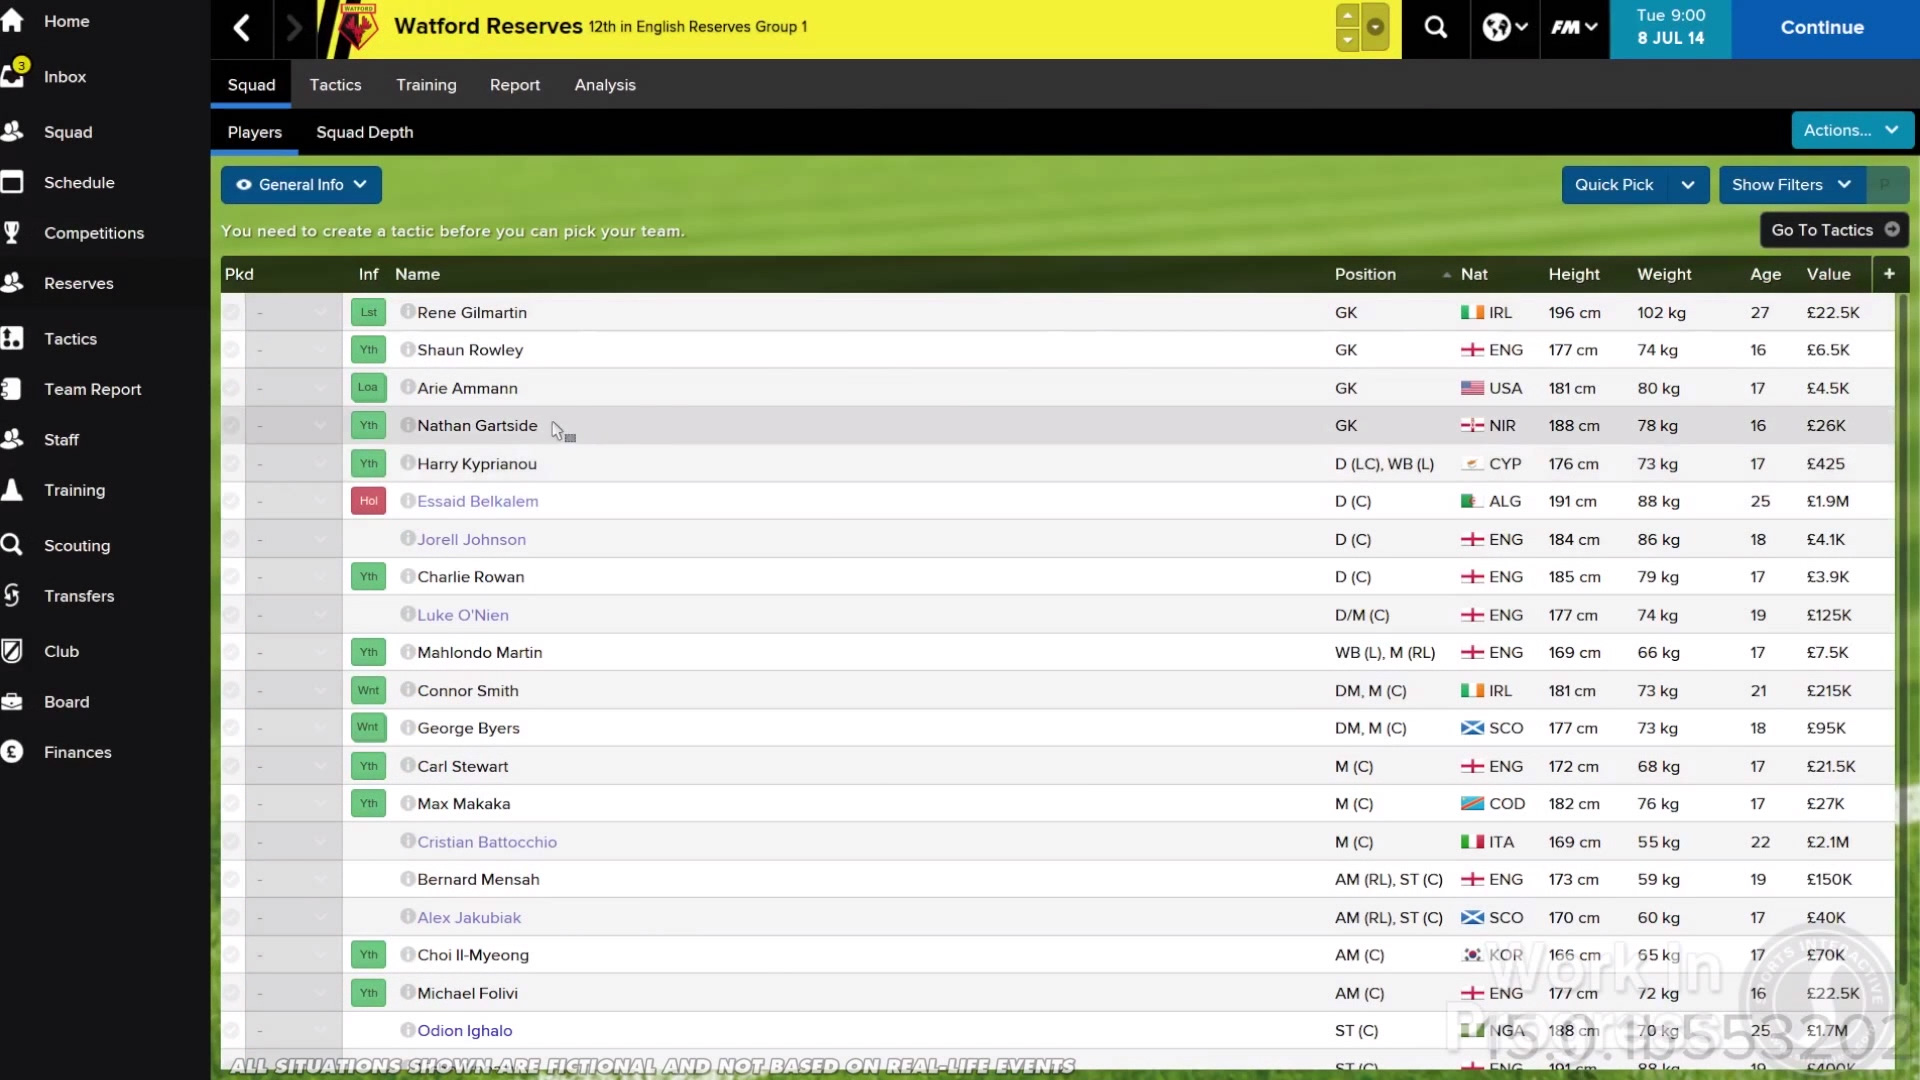Click the Watford club badge
Screen dimensions: 1920x1080
tap(357, 27)
